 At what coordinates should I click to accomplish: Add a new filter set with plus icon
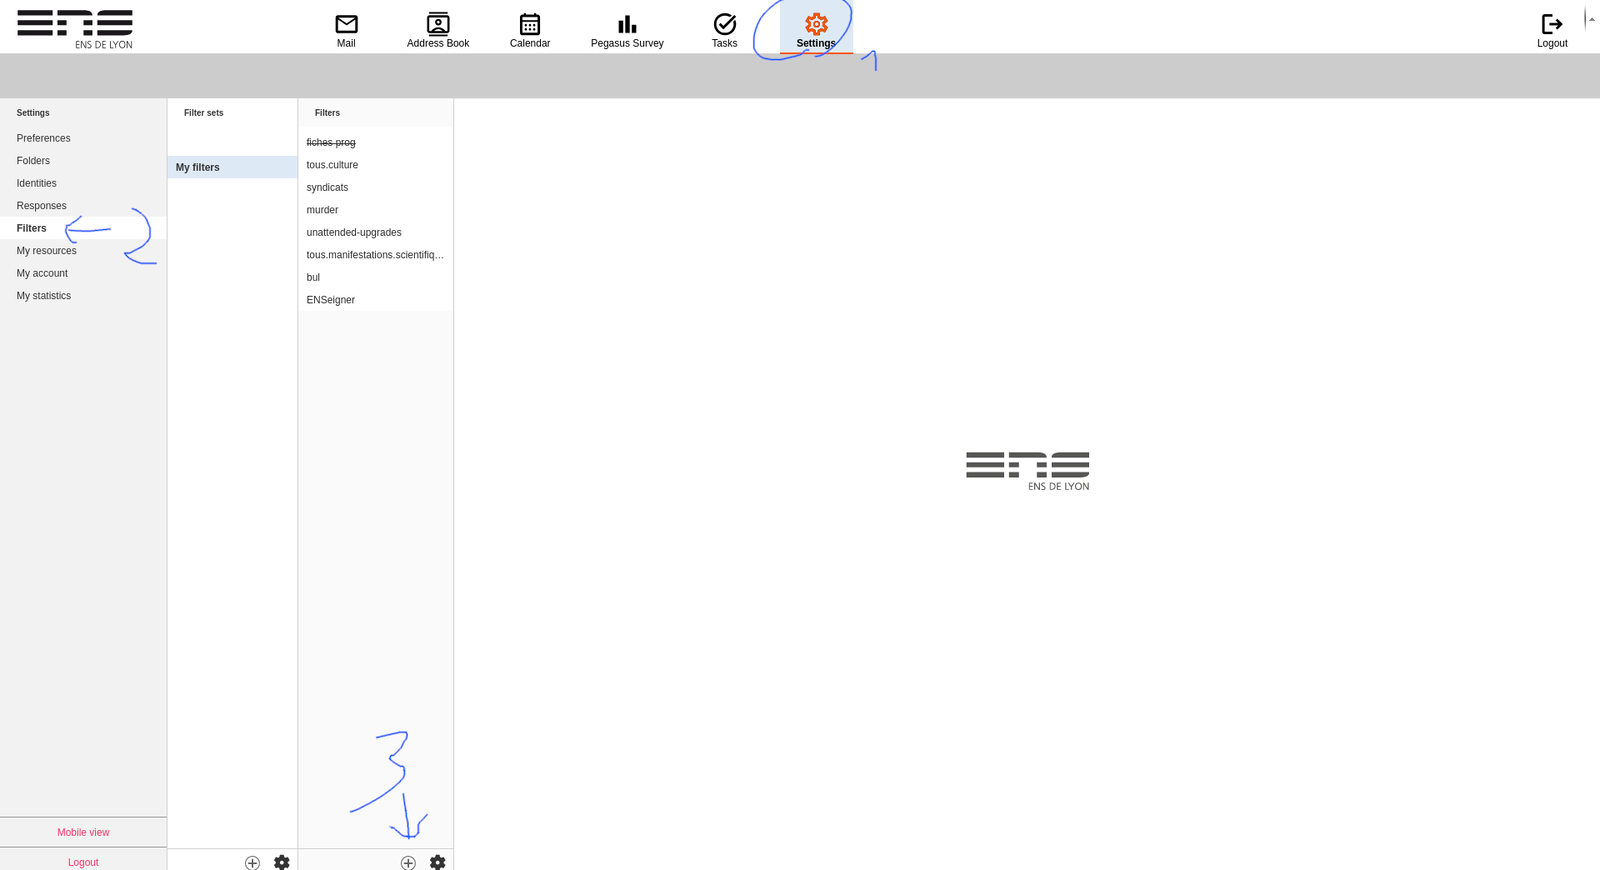[x=252, y=862]
